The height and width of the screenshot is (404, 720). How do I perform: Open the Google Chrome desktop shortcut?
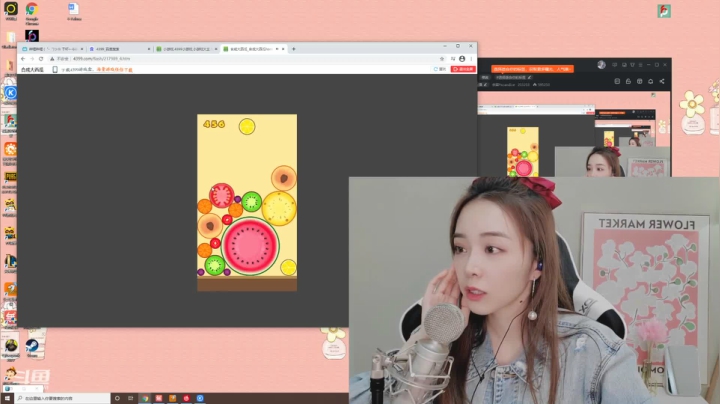coord(32,12)
